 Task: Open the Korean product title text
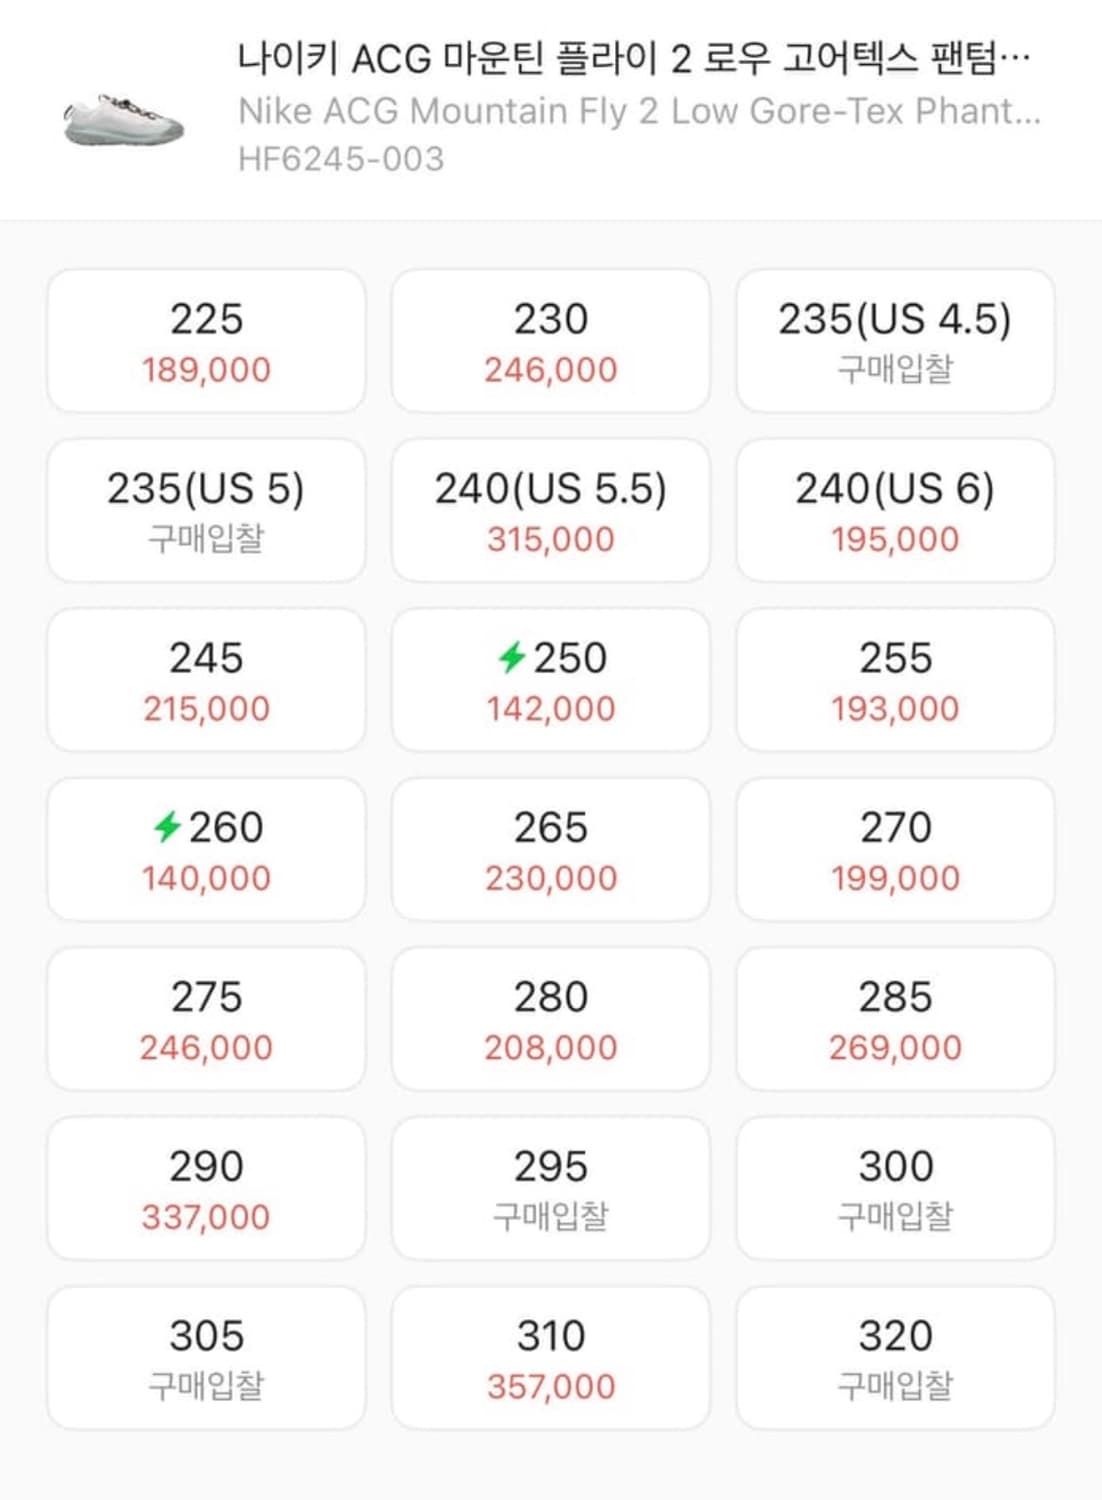point(633,58)
